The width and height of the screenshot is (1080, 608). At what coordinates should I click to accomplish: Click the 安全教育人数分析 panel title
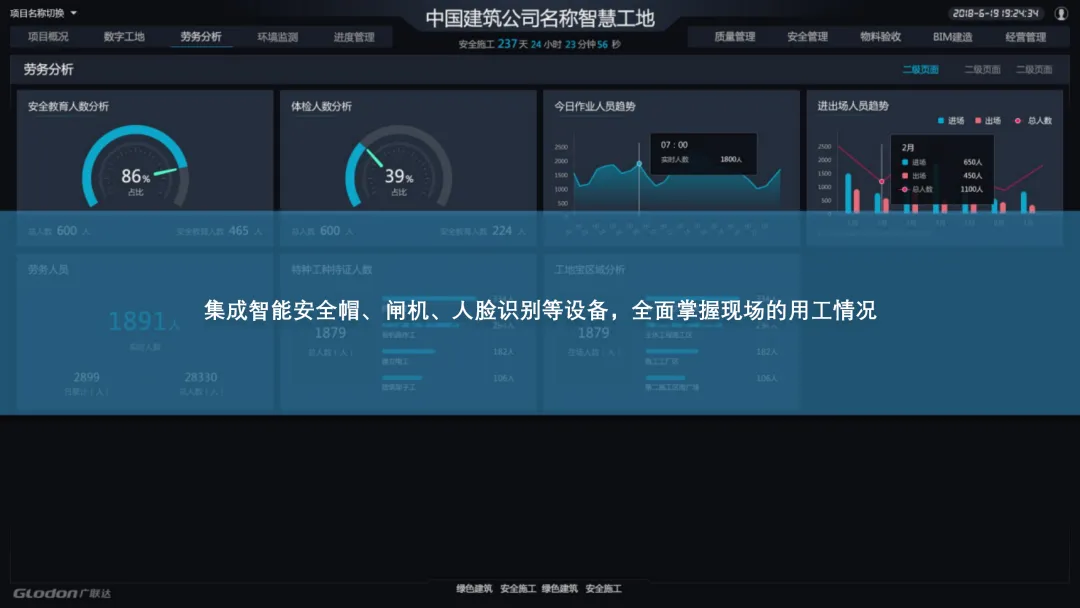pos(68,106)
